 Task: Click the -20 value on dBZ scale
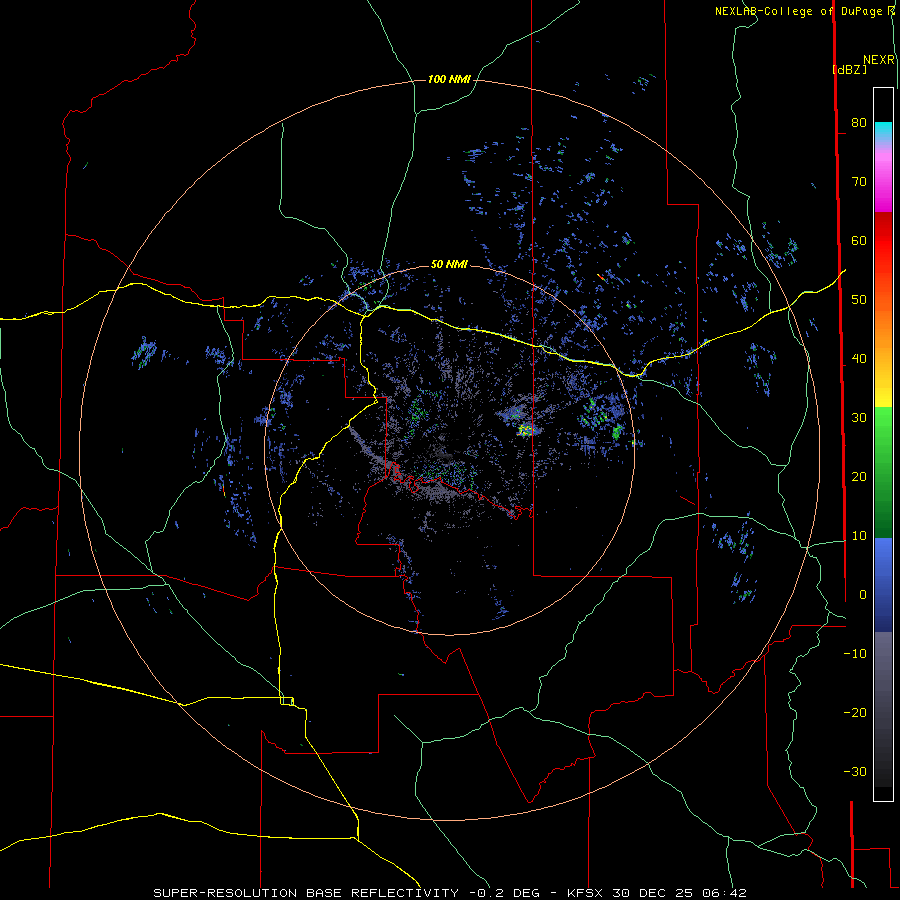click(855, 713)
